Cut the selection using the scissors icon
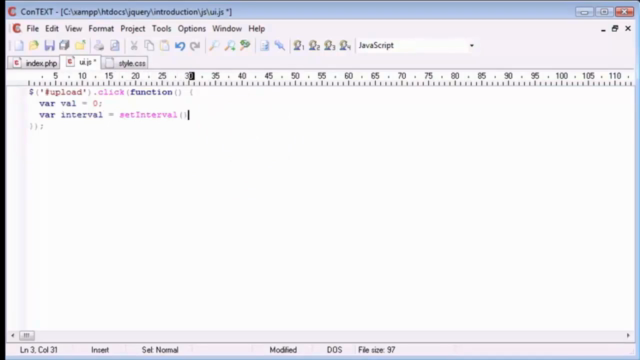The height and width of the screenshot is (360, 640). tap(134, 45)
